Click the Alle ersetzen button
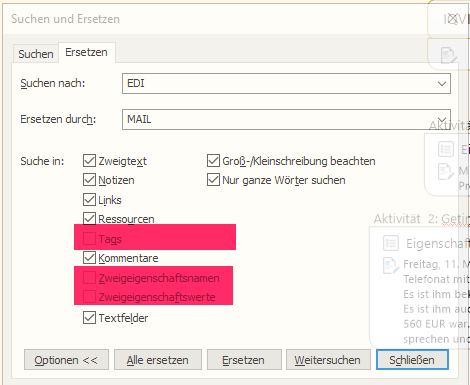This screenshot has width=470, height=385. pos(158,360)
